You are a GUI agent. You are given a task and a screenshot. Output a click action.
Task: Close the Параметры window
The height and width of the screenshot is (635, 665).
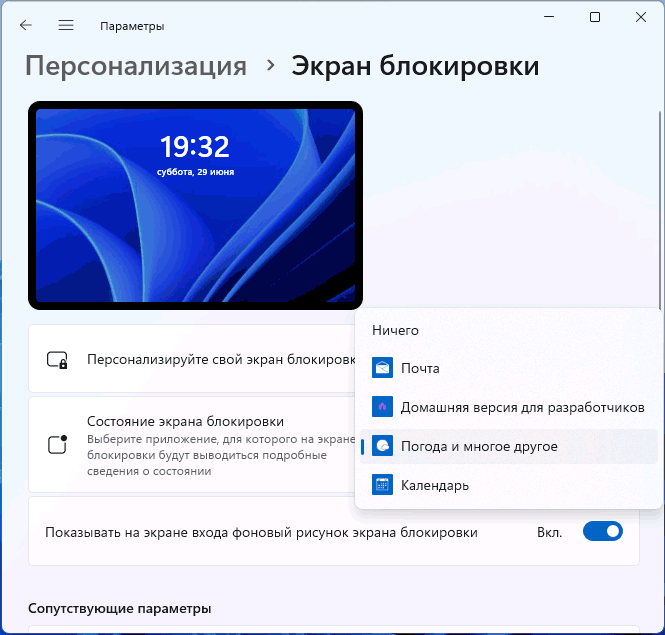pyautogui.click(x=641, y=17)
